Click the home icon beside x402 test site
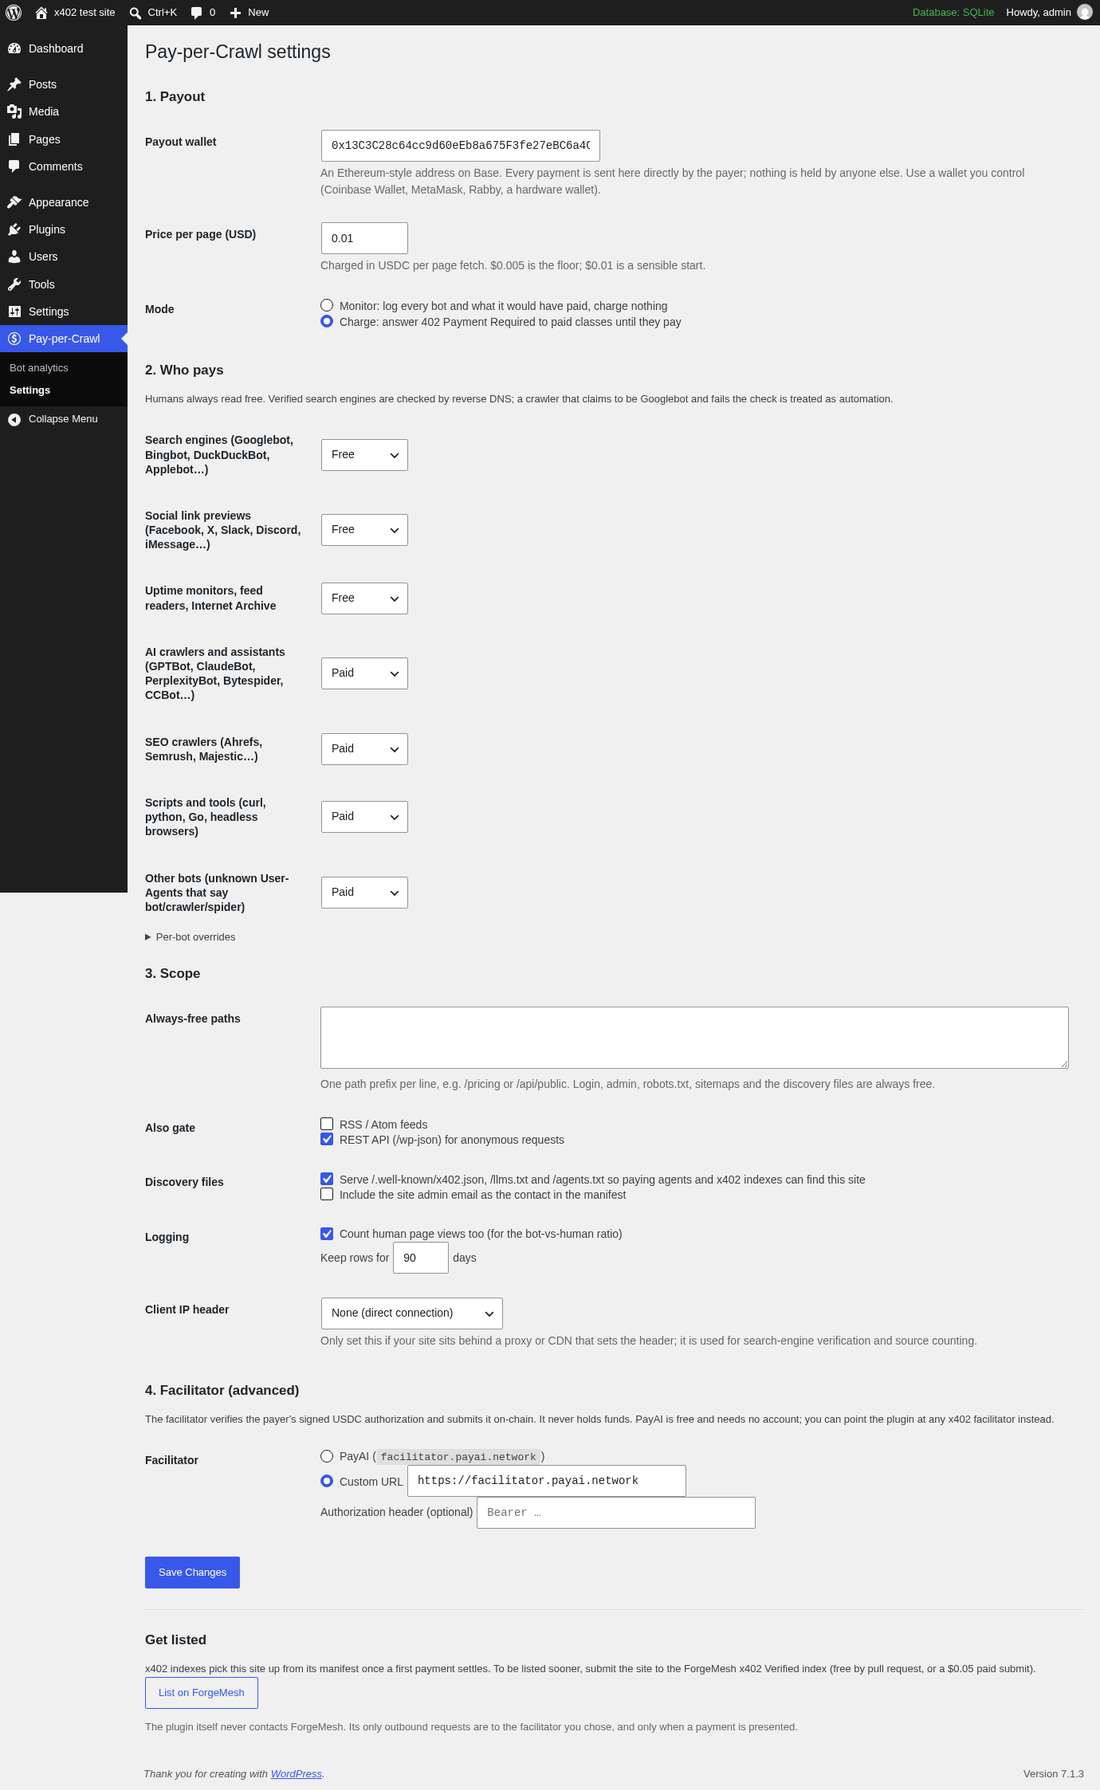1100x1790 pixels. 41,13
